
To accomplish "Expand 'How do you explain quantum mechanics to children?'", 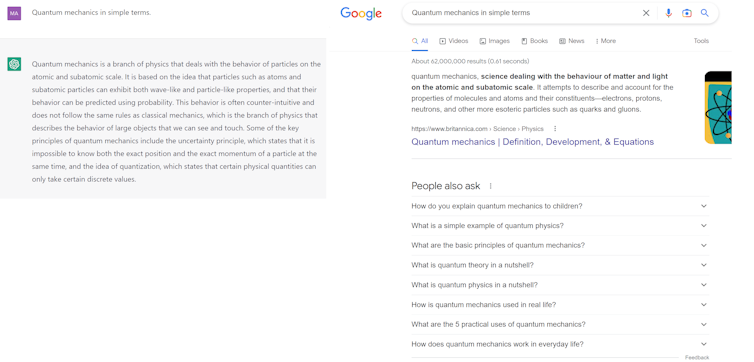I will 560,206.
